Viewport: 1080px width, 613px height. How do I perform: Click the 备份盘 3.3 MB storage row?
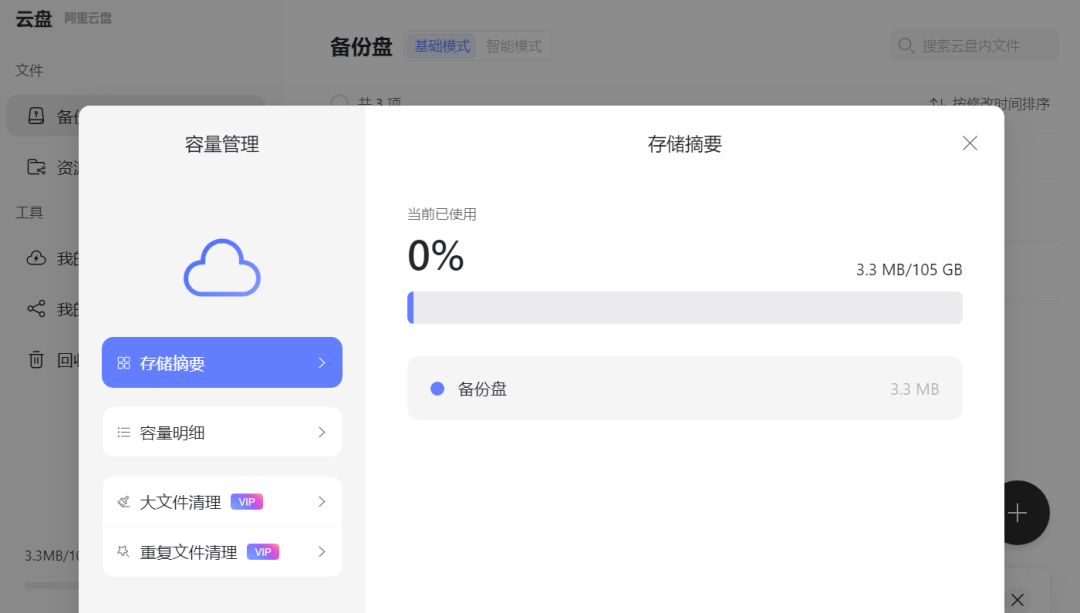pyautogui.click(x=685, y=388)
